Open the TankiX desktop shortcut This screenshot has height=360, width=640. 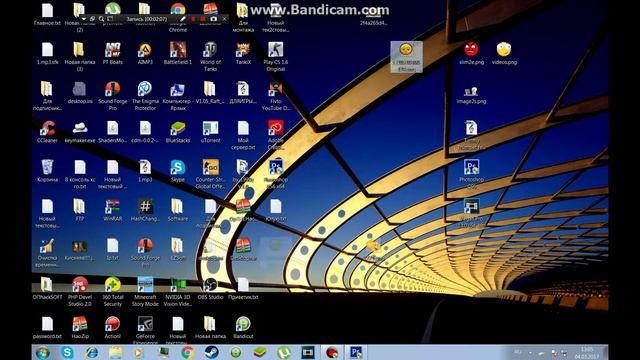(x=243, y=53)
